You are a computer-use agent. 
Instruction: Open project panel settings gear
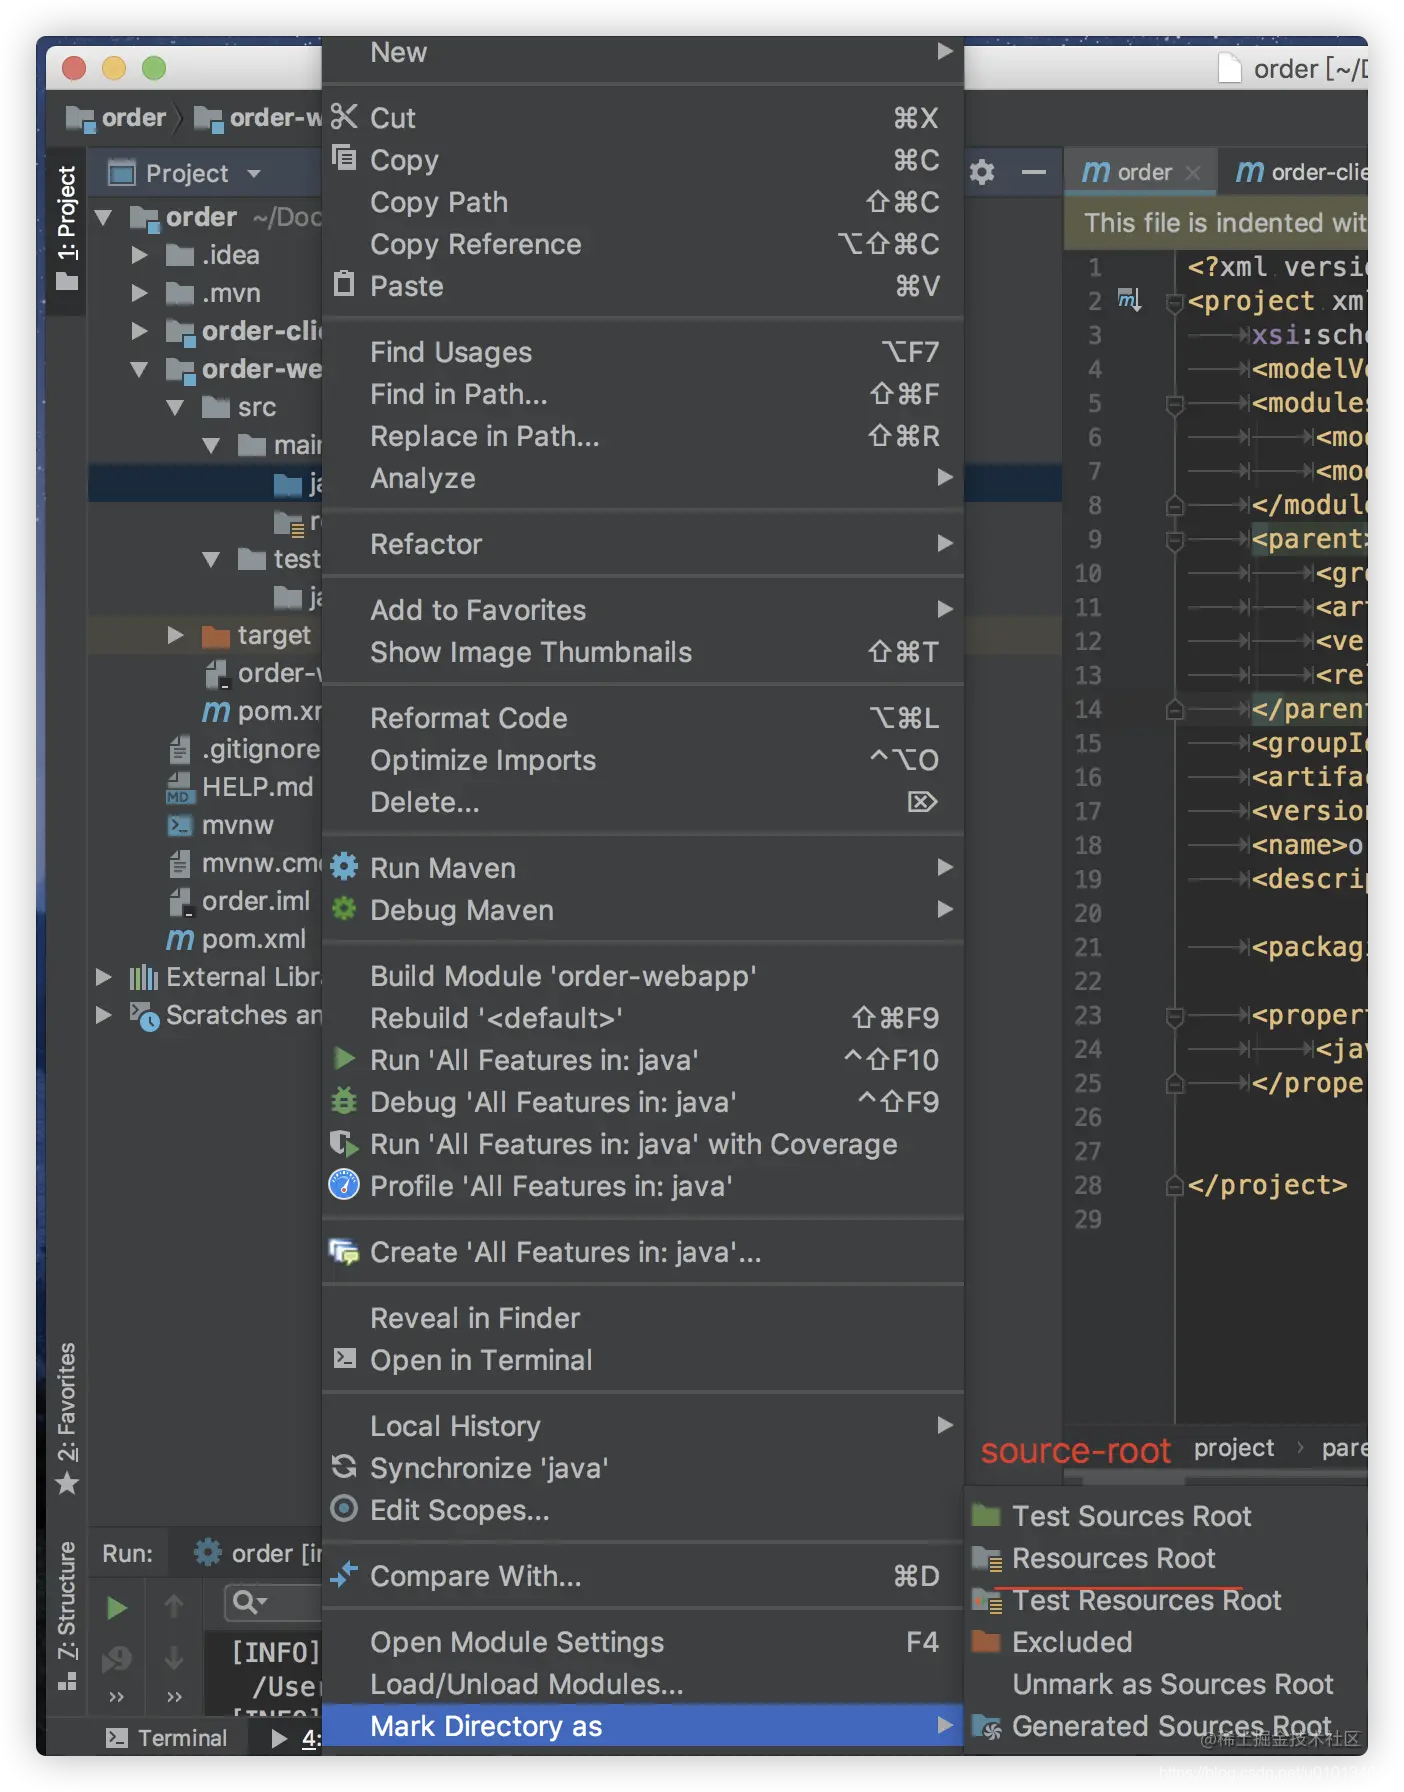(982, 172)
